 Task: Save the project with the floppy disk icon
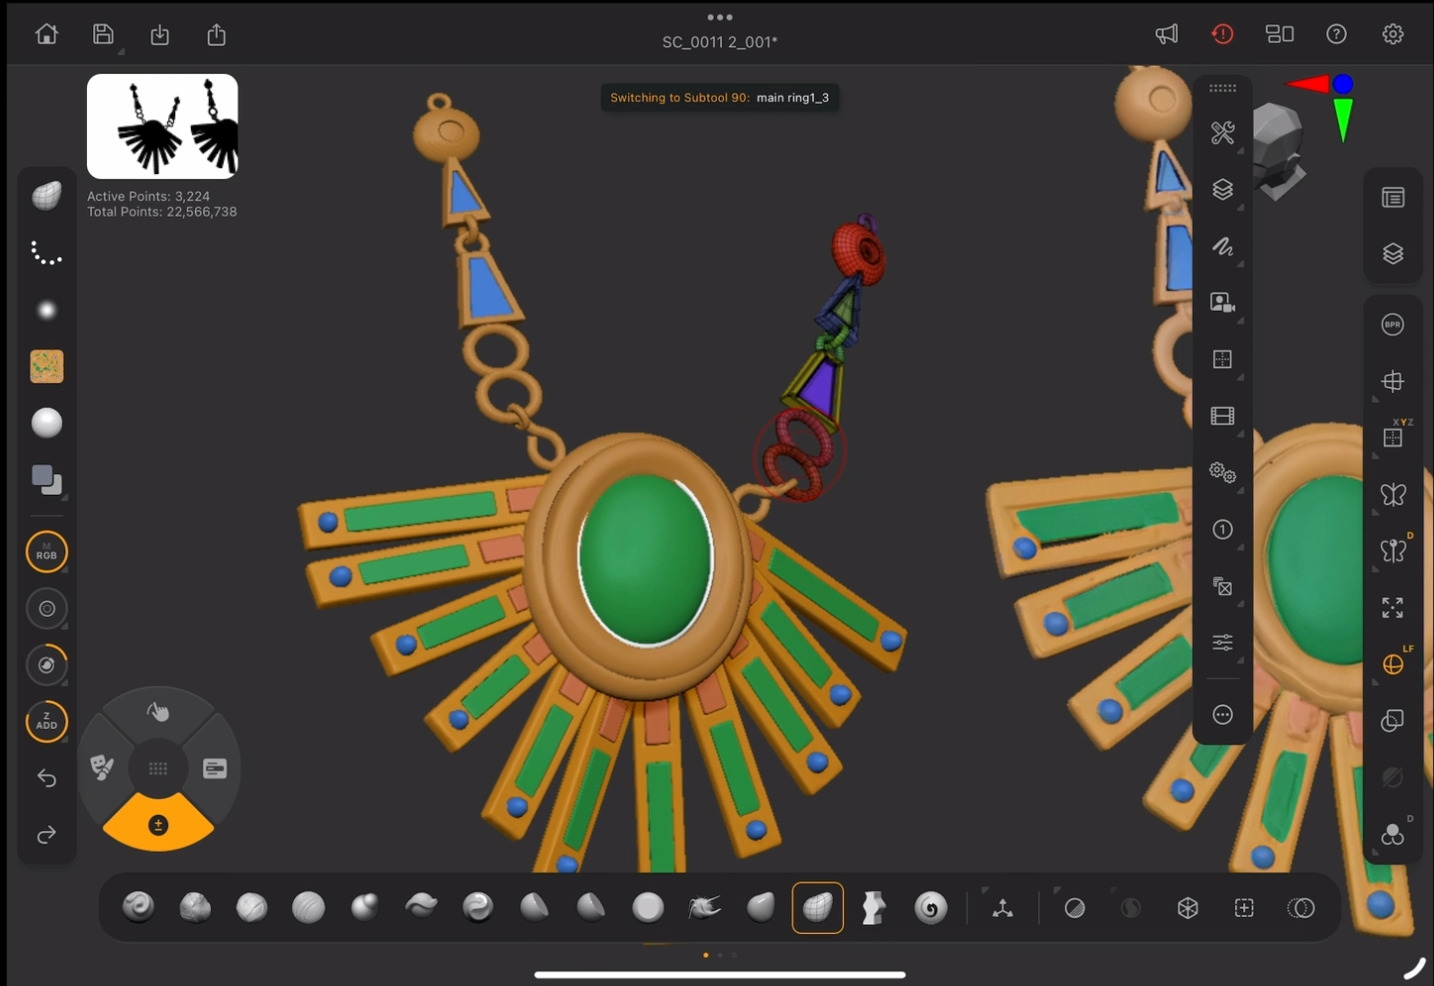tap(103, 34)
